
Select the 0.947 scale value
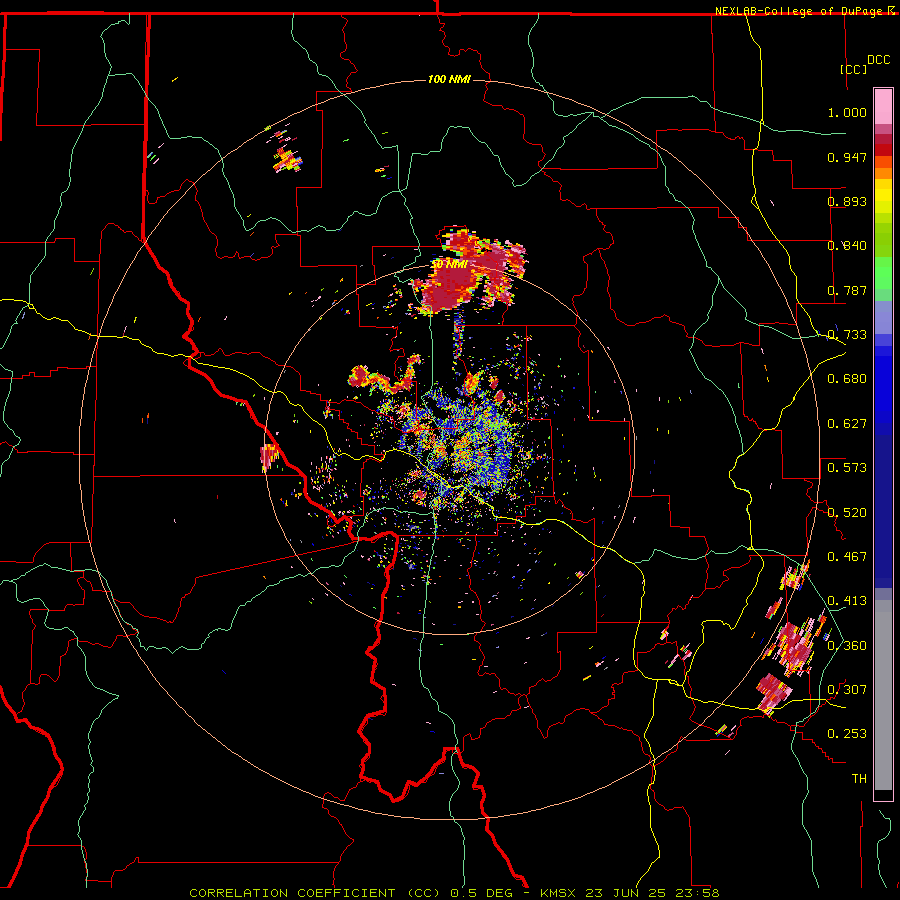click(x=847, y=157)
